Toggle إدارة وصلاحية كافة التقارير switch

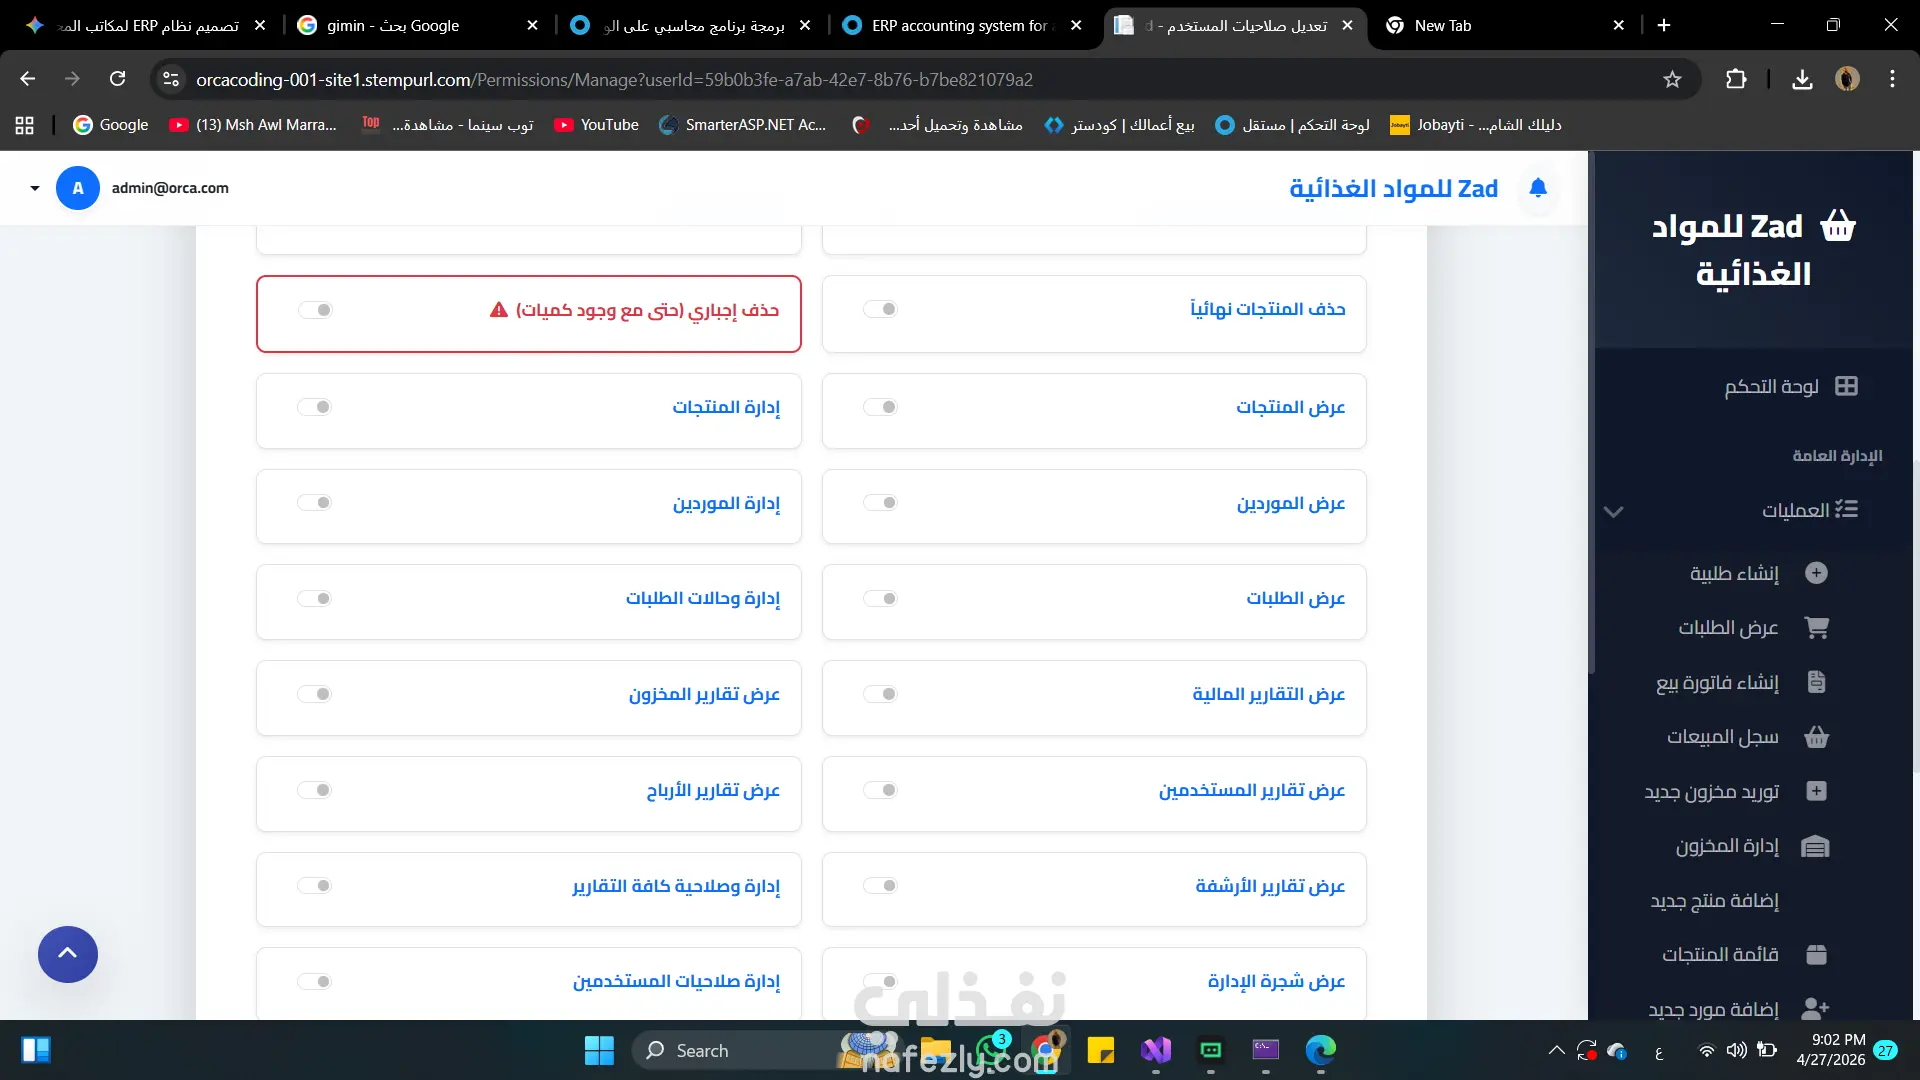pyautogui.click(x=315, y=885)
